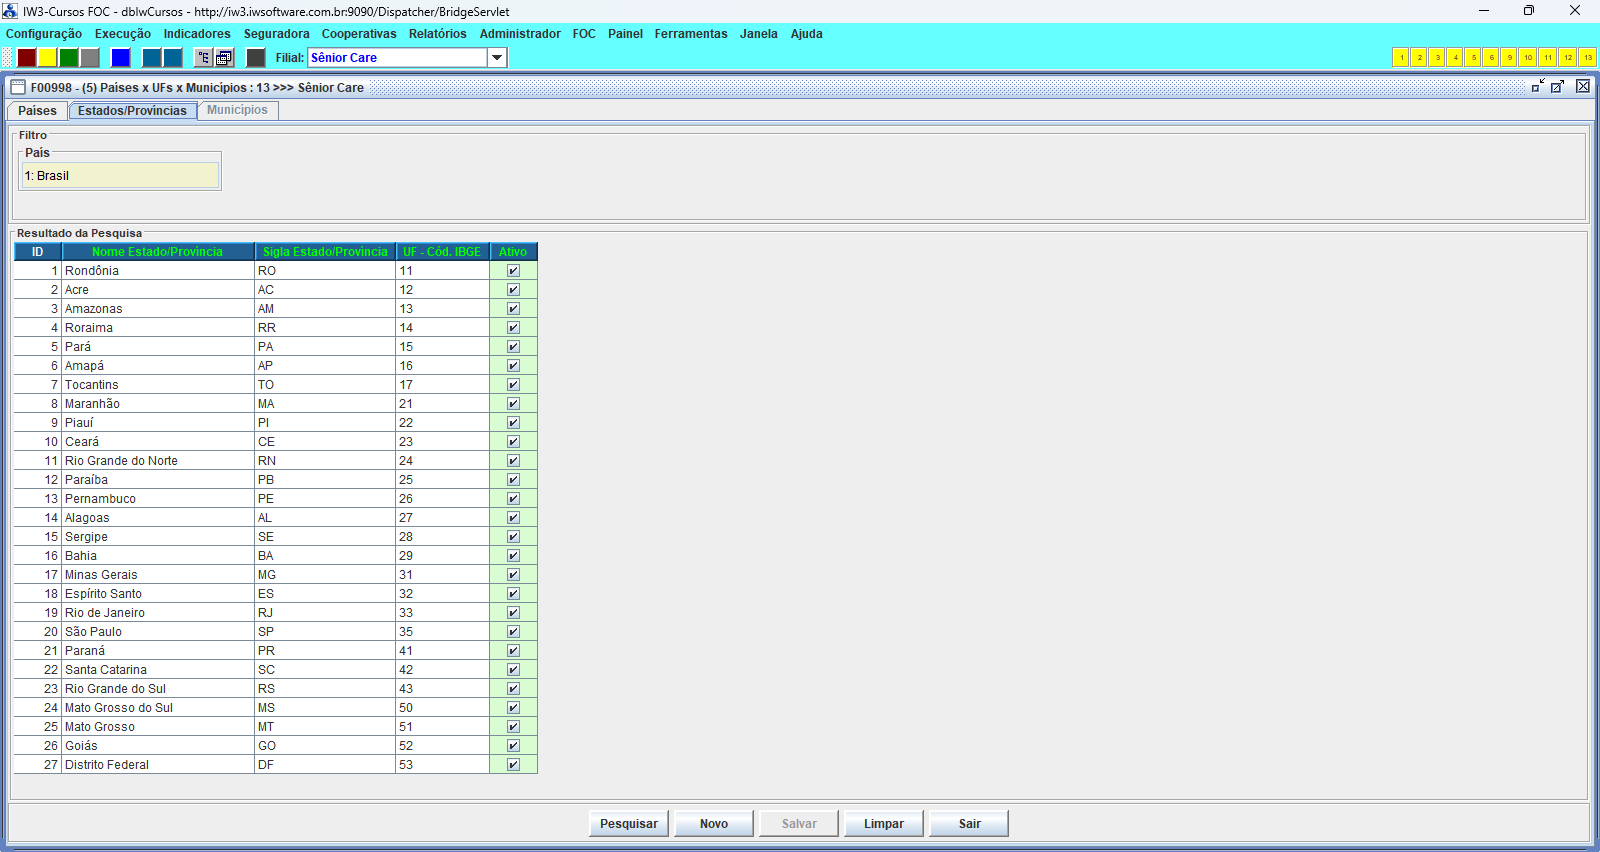Image resolution: width=1600 pixels, height=852 pixels.
Task: Click the yellow shortcut button numbered 6
Action: [x=1491, y=58]
